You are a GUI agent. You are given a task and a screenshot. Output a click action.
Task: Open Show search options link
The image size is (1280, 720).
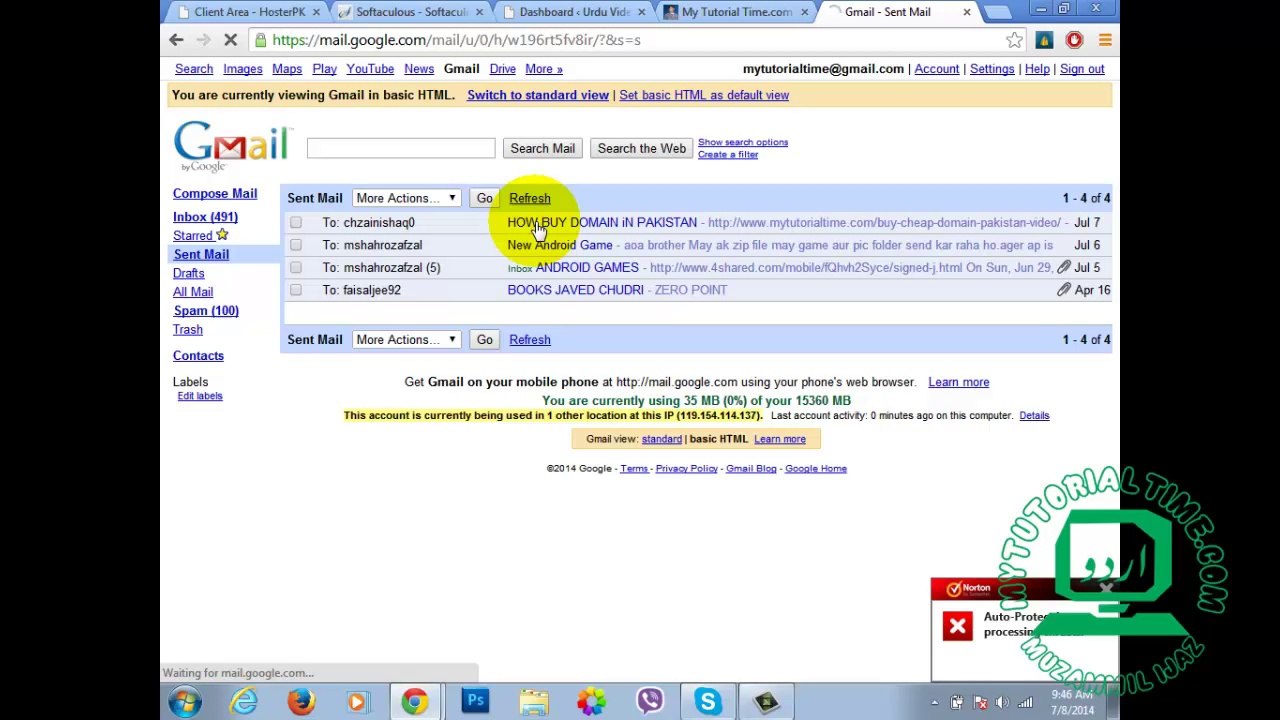pos(743,142)
